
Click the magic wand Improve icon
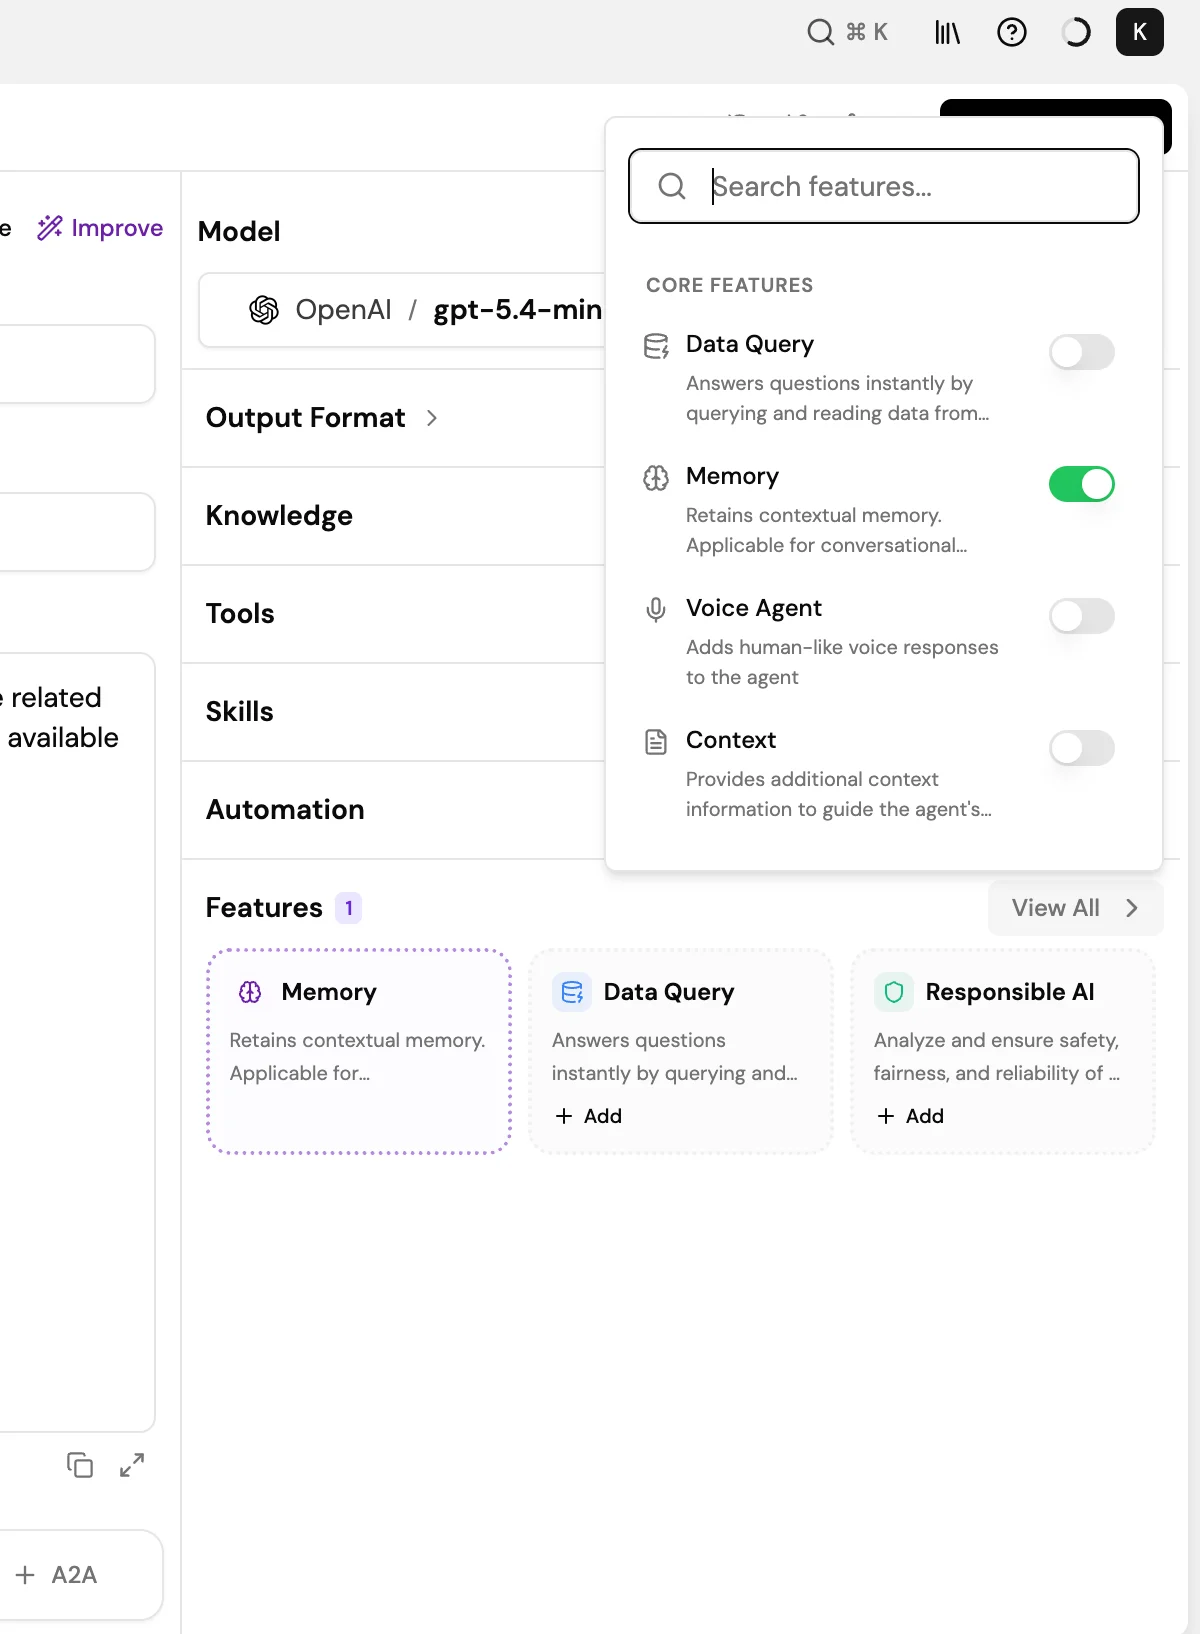(50, 228)
